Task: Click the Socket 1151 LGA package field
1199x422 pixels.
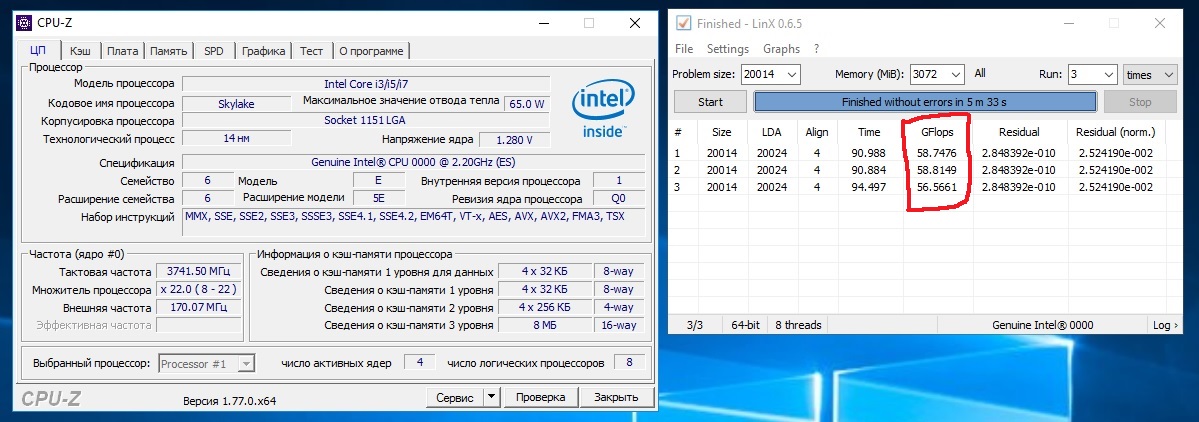Action: pyautogui.click(x=366, y=121)
